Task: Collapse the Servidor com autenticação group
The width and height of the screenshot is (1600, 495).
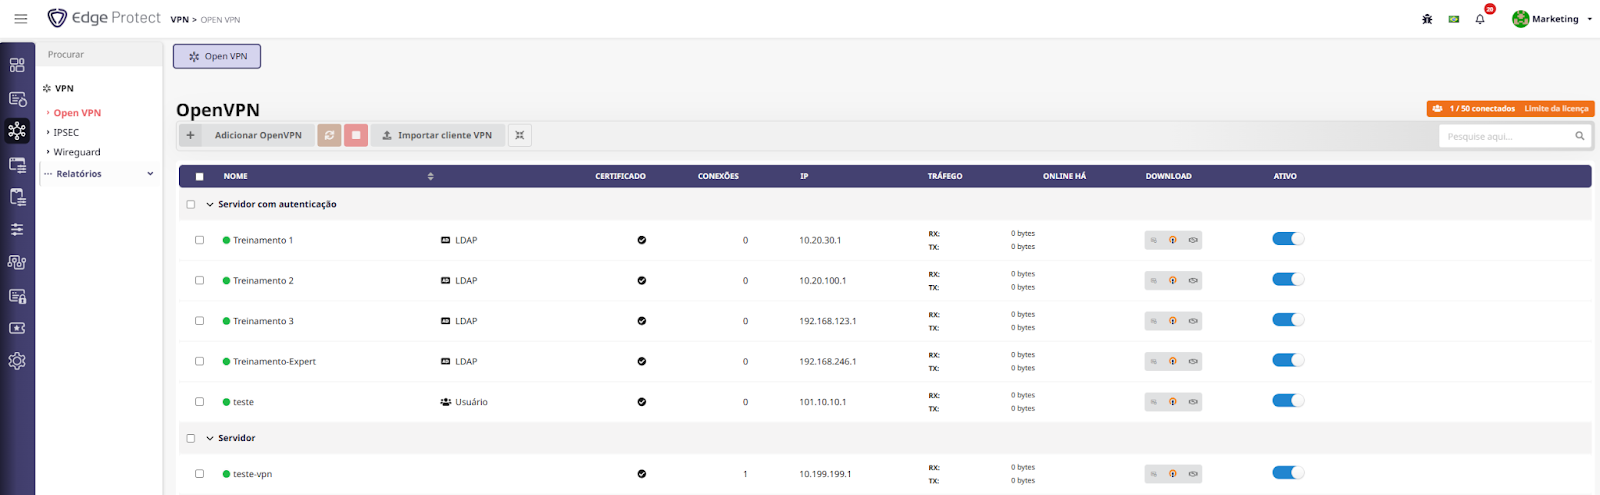Action: [210, 204]
